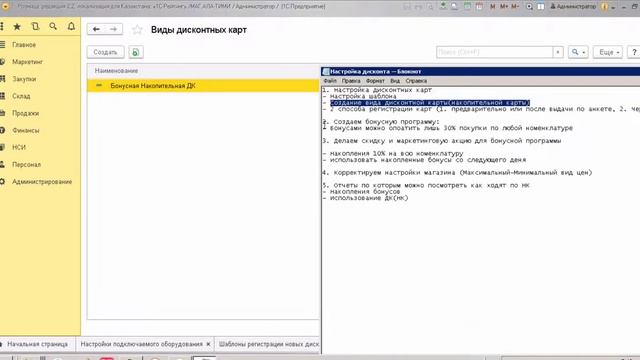Viewport: 640px width, 360px height.
Task: Open the Справка menu in Блокнот
Action: [416, 81]
